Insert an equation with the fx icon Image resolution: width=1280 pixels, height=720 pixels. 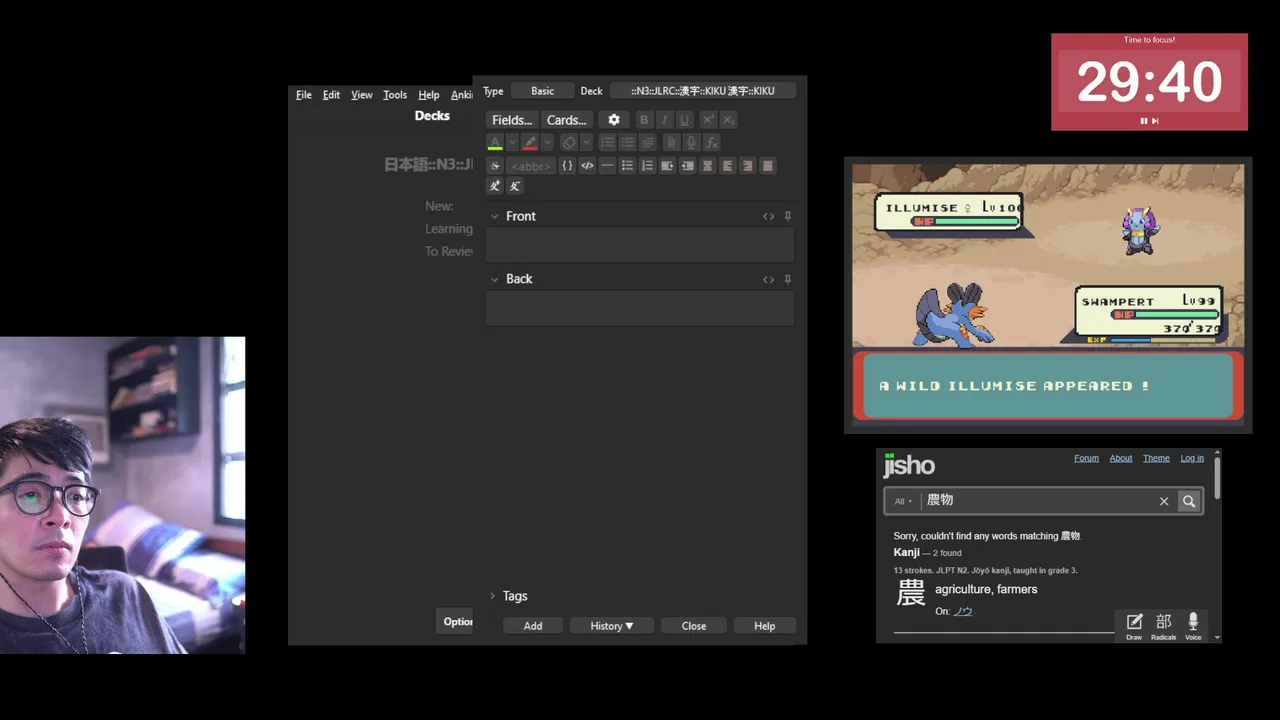pos(711,143)
